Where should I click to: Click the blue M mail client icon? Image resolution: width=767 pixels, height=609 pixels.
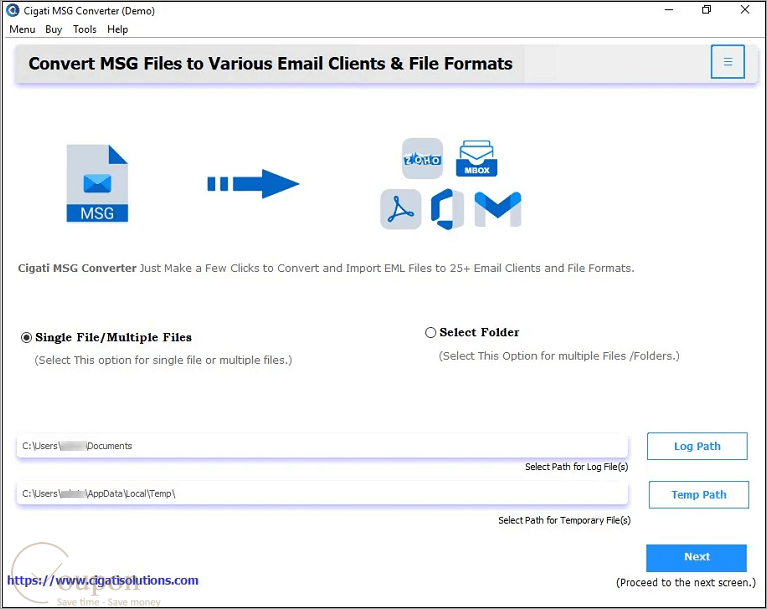(498, 209)
